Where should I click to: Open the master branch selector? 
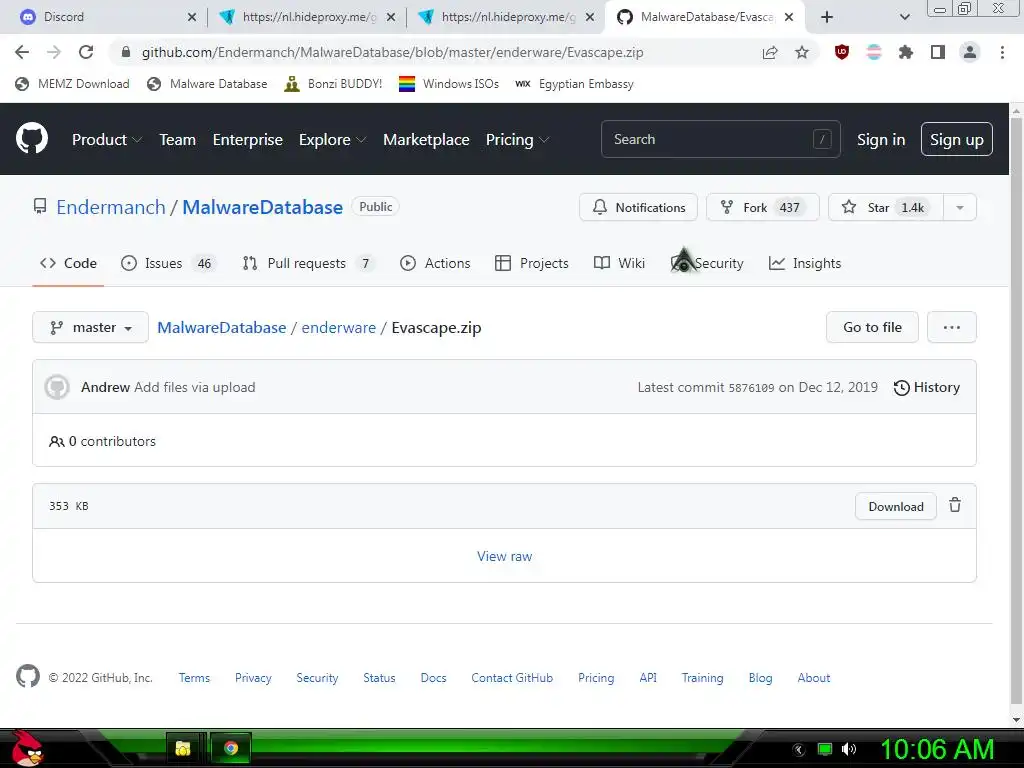point(90,327)
